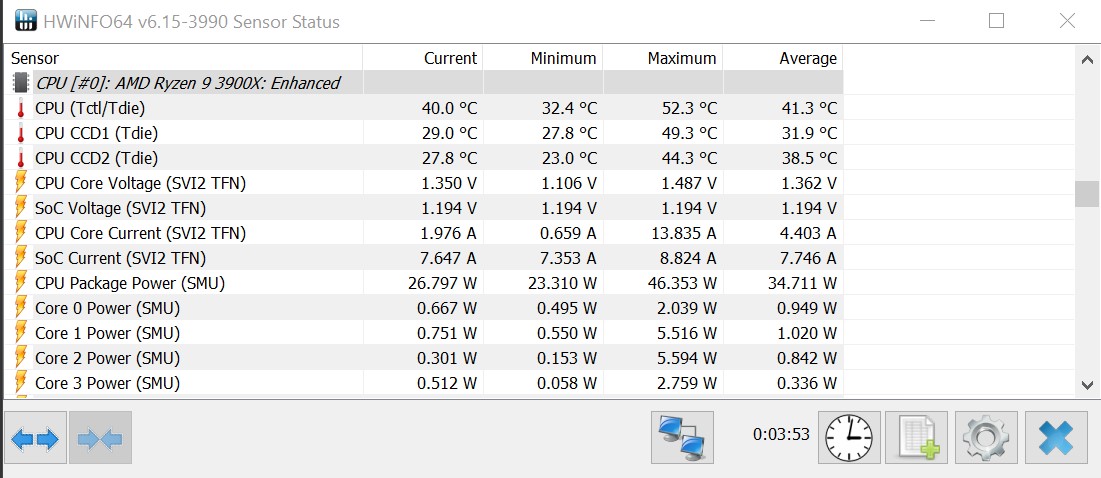The width and height of the screenshot is (1101, 478).
Task: Close the window using the title bar X
Action: point(1067,21)
